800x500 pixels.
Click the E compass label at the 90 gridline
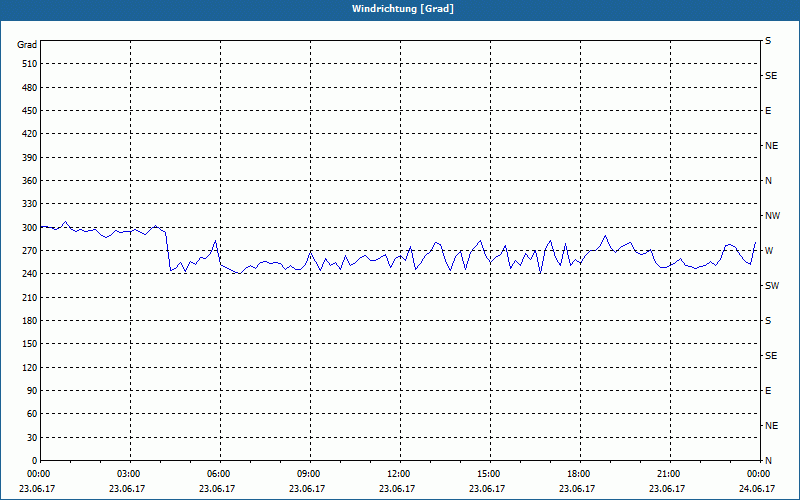768,391
